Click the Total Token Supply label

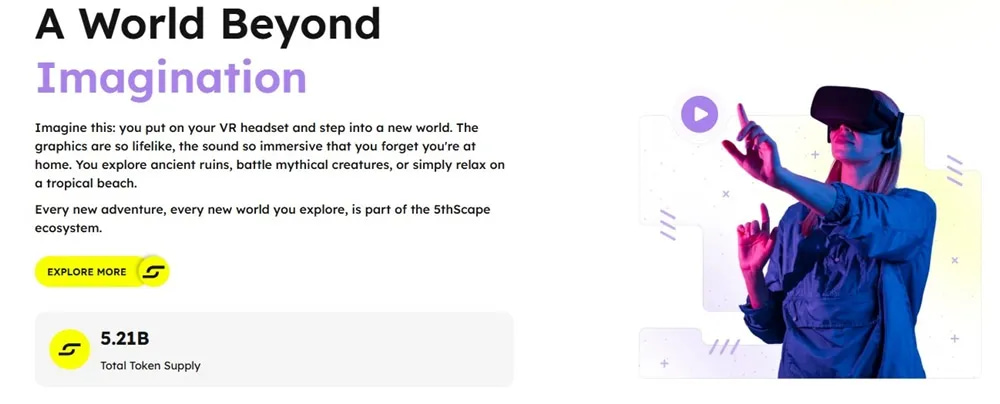[x=151, y=366]
